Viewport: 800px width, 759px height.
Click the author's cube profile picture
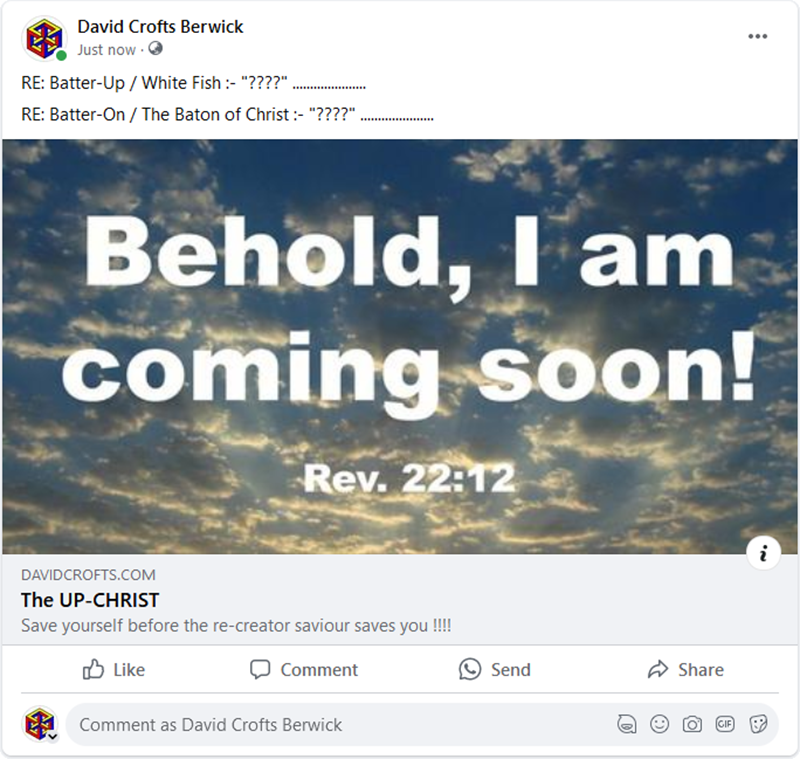click(44, 39)
